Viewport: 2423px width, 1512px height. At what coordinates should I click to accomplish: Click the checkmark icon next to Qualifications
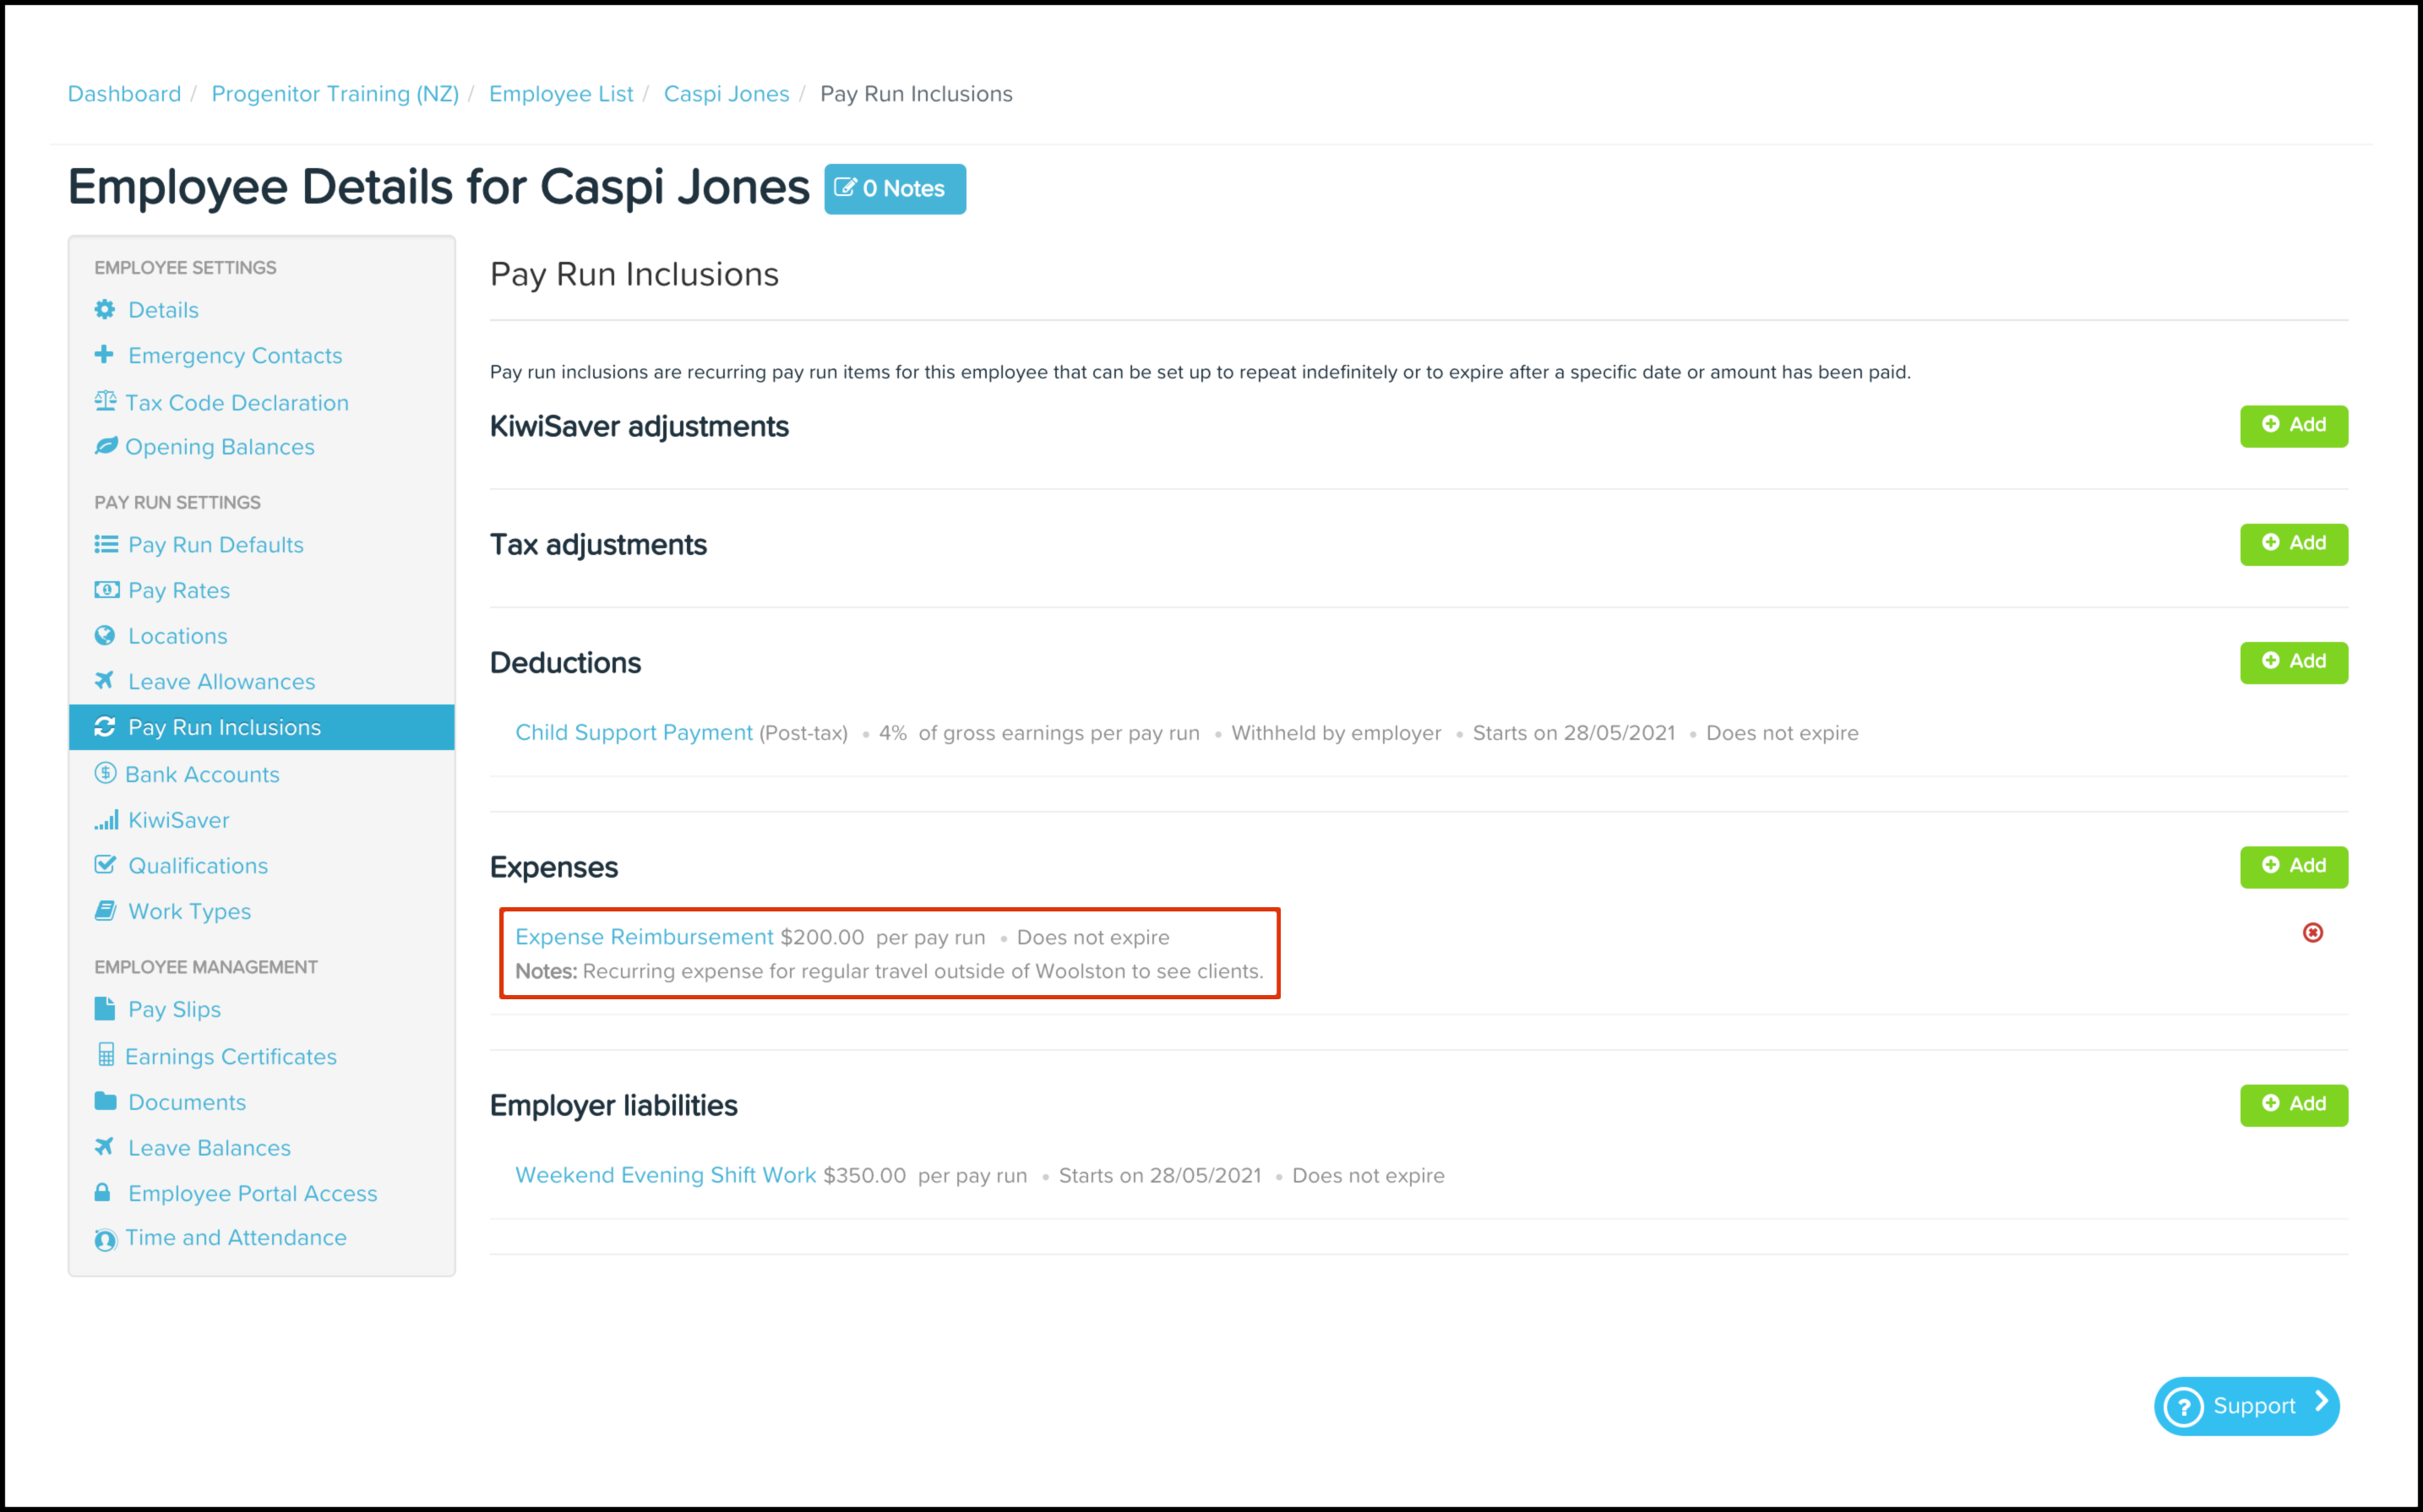pyautogui.click(x=105, y=865)
